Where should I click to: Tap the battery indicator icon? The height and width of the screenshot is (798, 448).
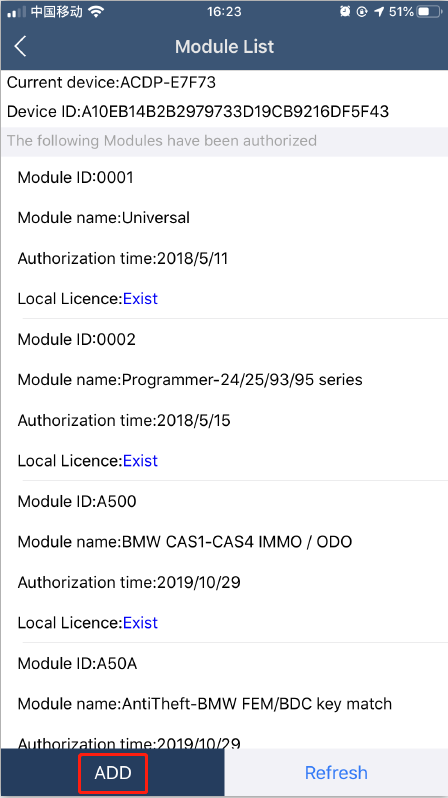click(429, 11)
